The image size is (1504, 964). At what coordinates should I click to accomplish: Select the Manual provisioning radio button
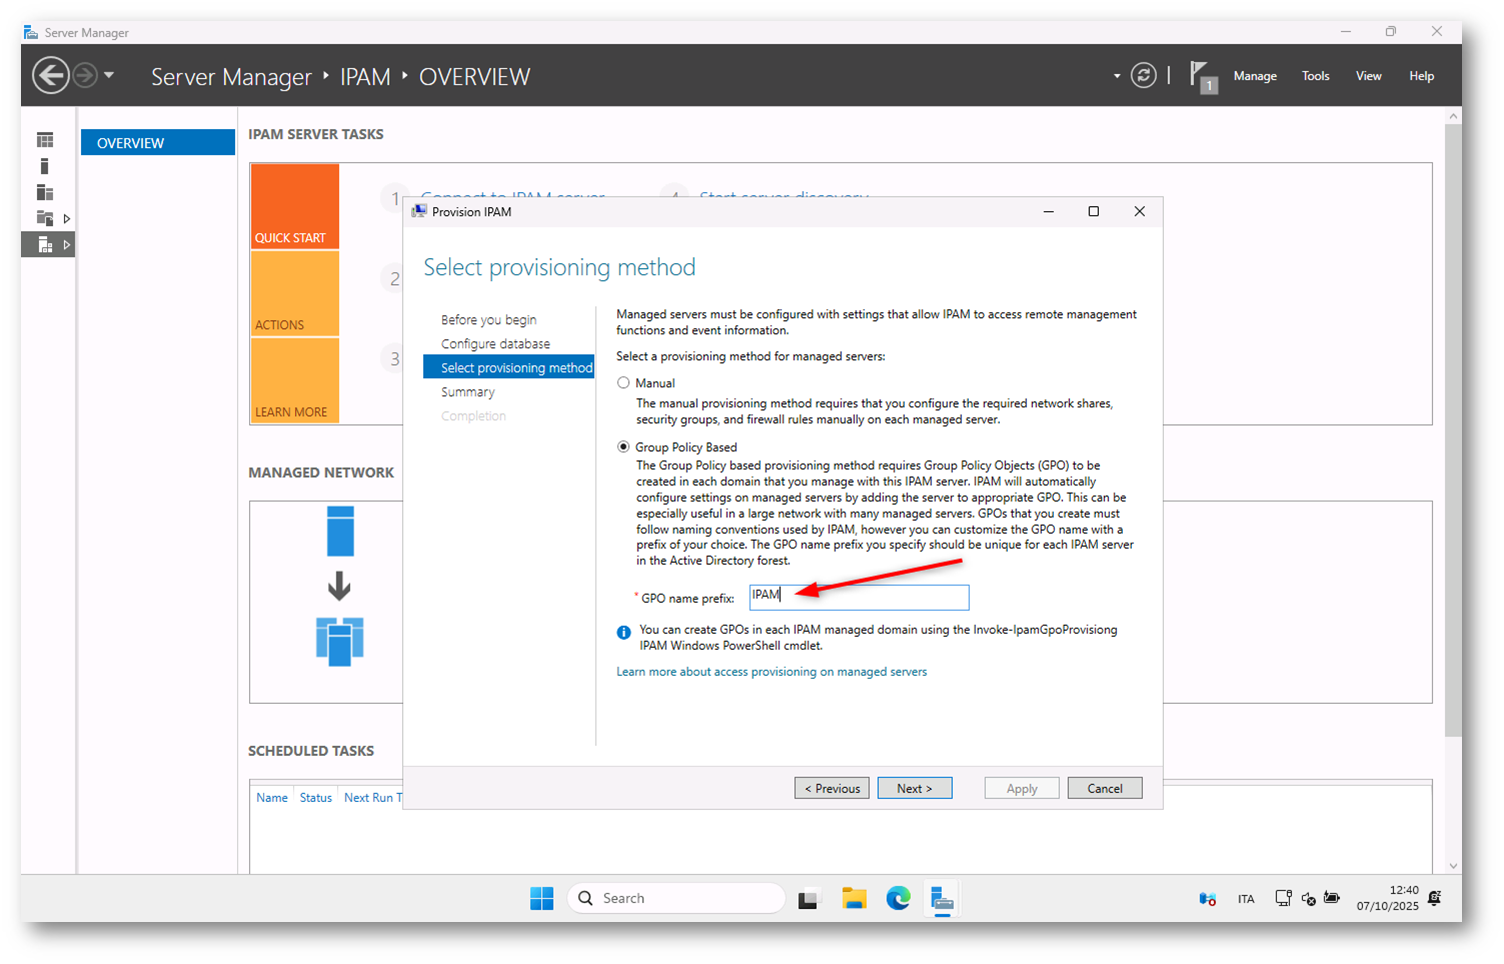coord(624,383)
